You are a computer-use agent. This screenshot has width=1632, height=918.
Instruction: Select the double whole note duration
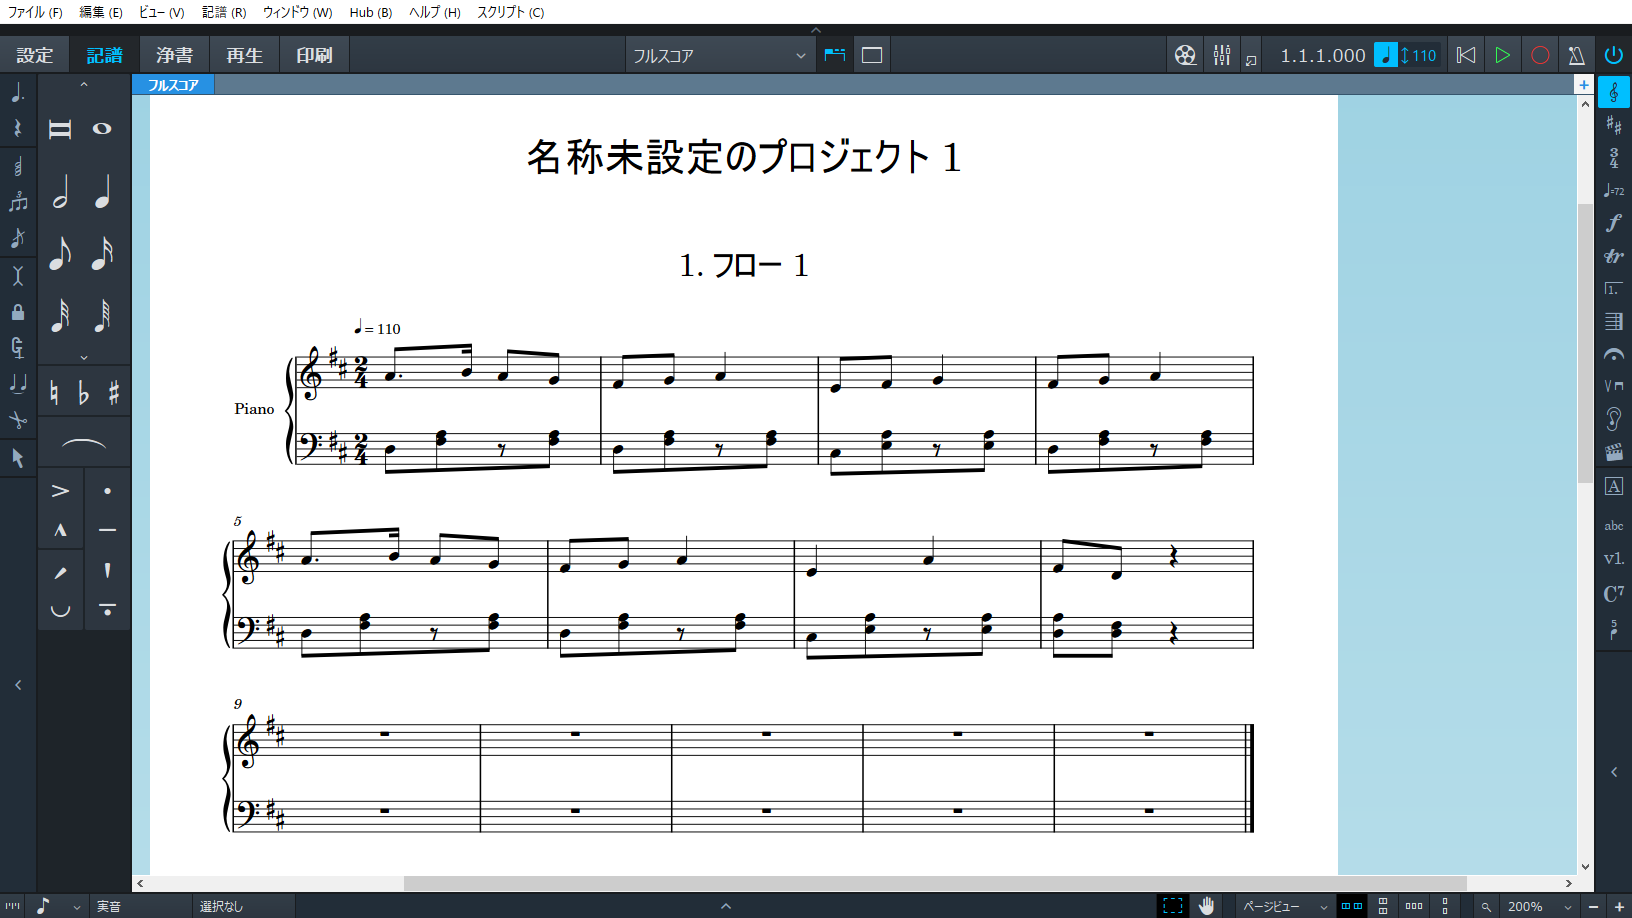pos(60,129)
